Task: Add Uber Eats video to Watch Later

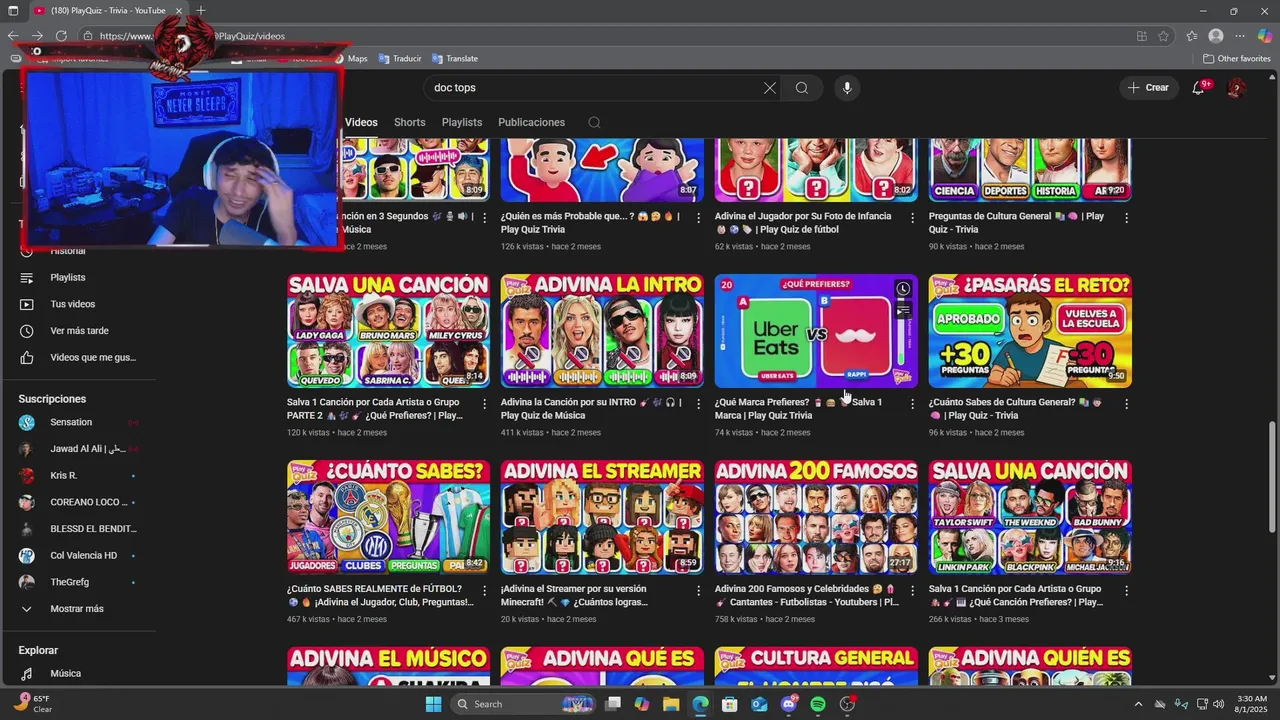Action: 903,289
